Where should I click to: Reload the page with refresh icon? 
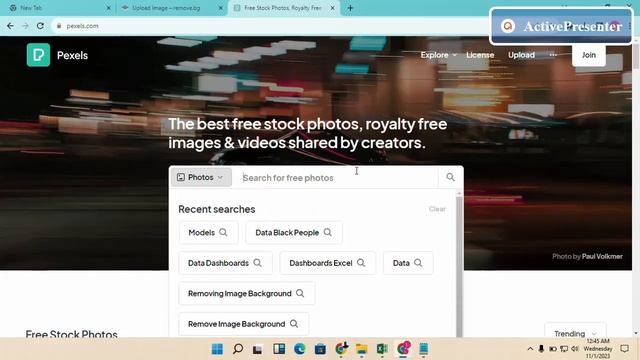pos(40,26)
